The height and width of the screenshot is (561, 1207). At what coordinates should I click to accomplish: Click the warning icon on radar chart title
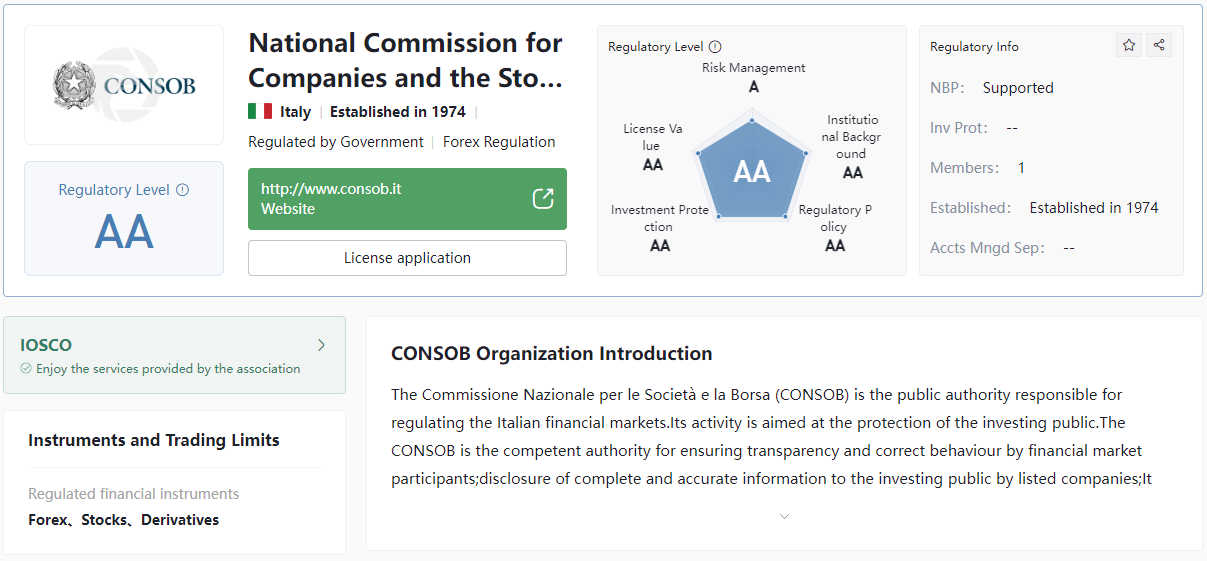pos(715,46)
